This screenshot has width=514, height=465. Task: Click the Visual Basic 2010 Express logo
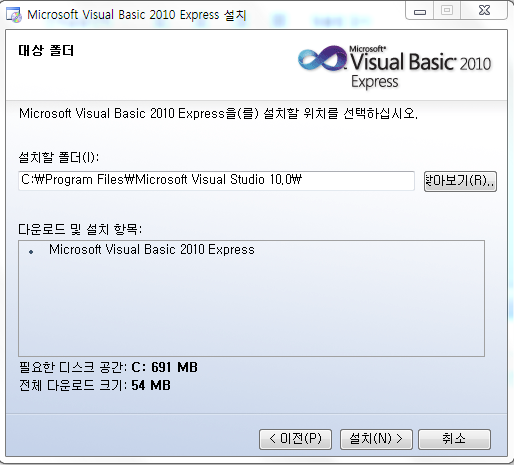(394, 67)
